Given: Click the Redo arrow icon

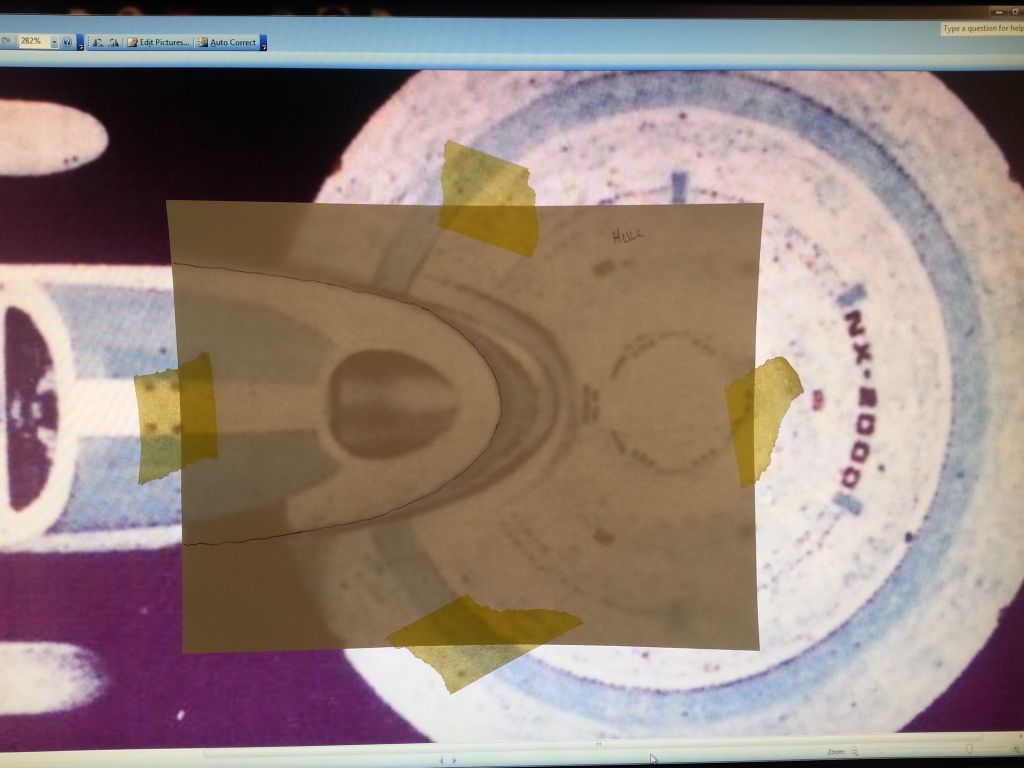Looking at the screenshot, I should 7,40.
